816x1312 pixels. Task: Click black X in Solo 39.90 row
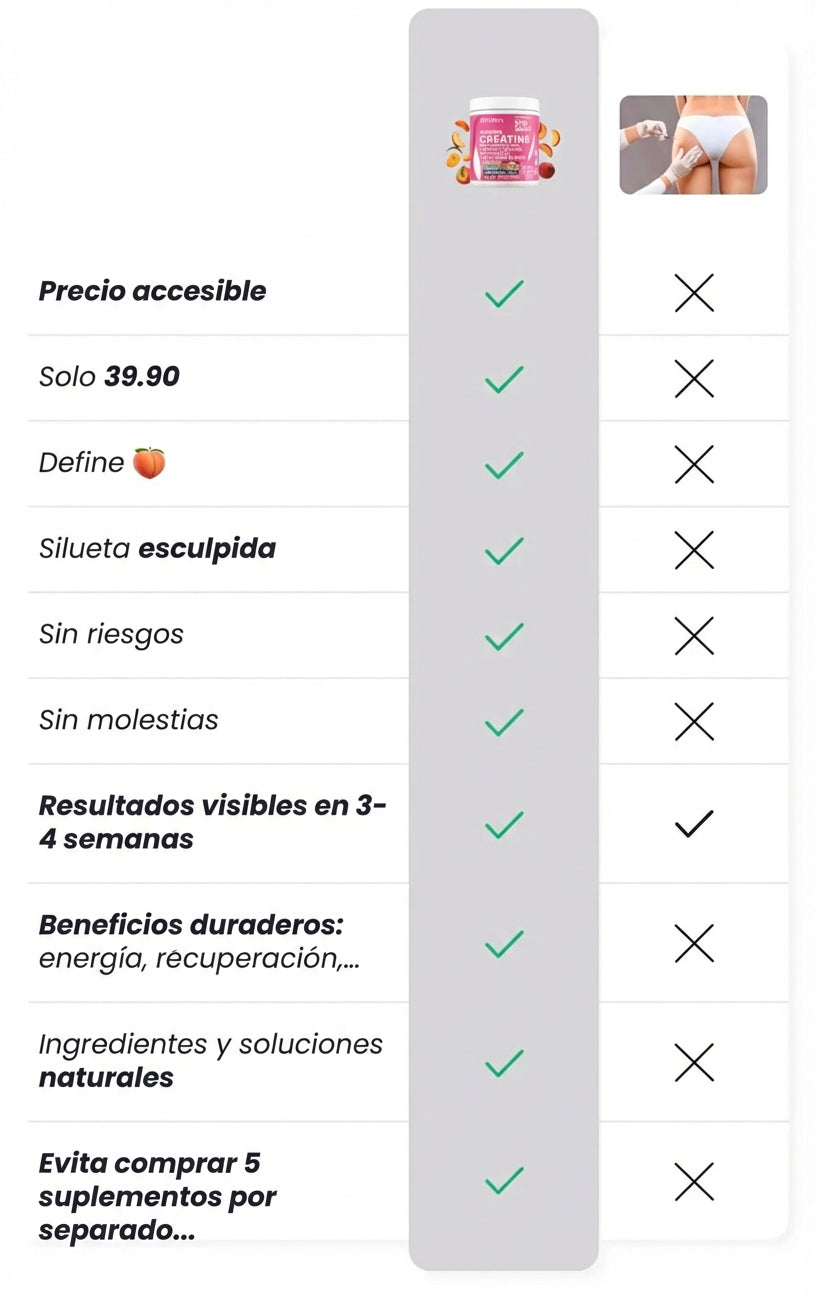(694, 379)
